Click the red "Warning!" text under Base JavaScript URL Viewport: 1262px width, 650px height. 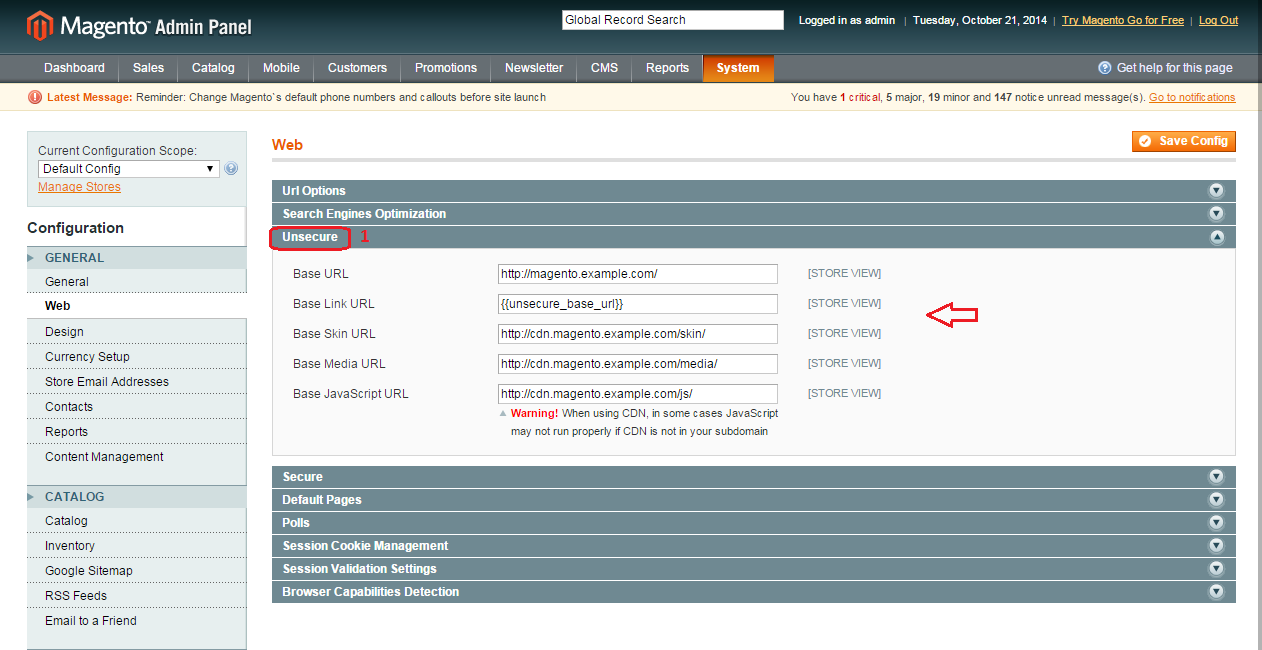[534, 413]
